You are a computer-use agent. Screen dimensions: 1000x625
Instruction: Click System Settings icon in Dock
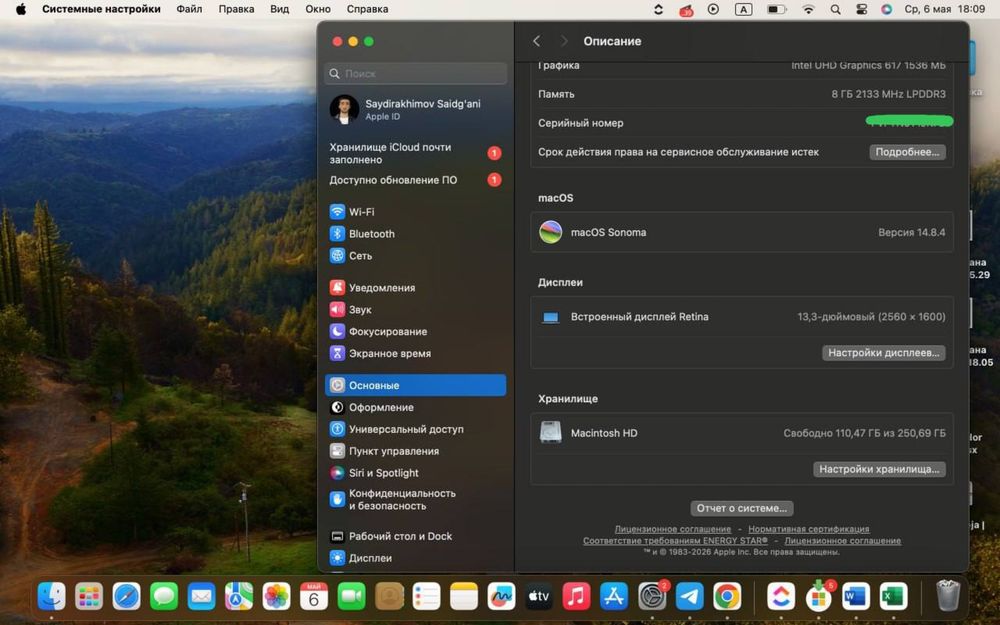point(651,597)
